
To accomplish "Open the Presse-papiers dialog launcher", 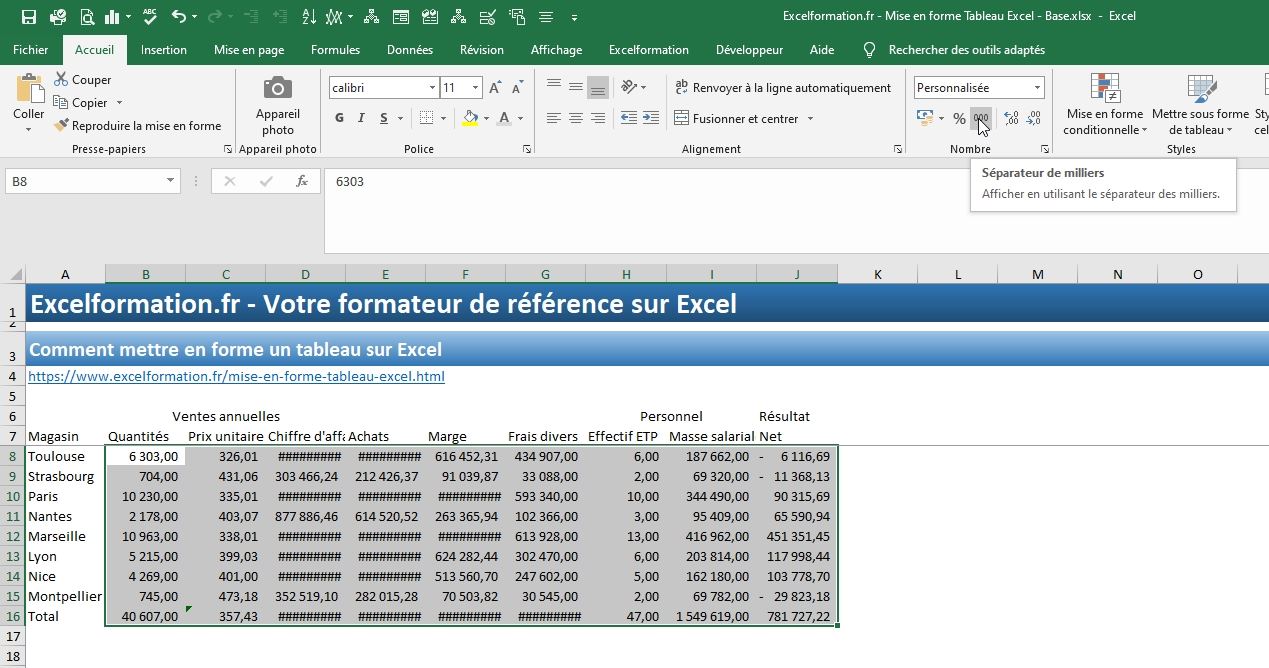I will click(x=227, y=149).
